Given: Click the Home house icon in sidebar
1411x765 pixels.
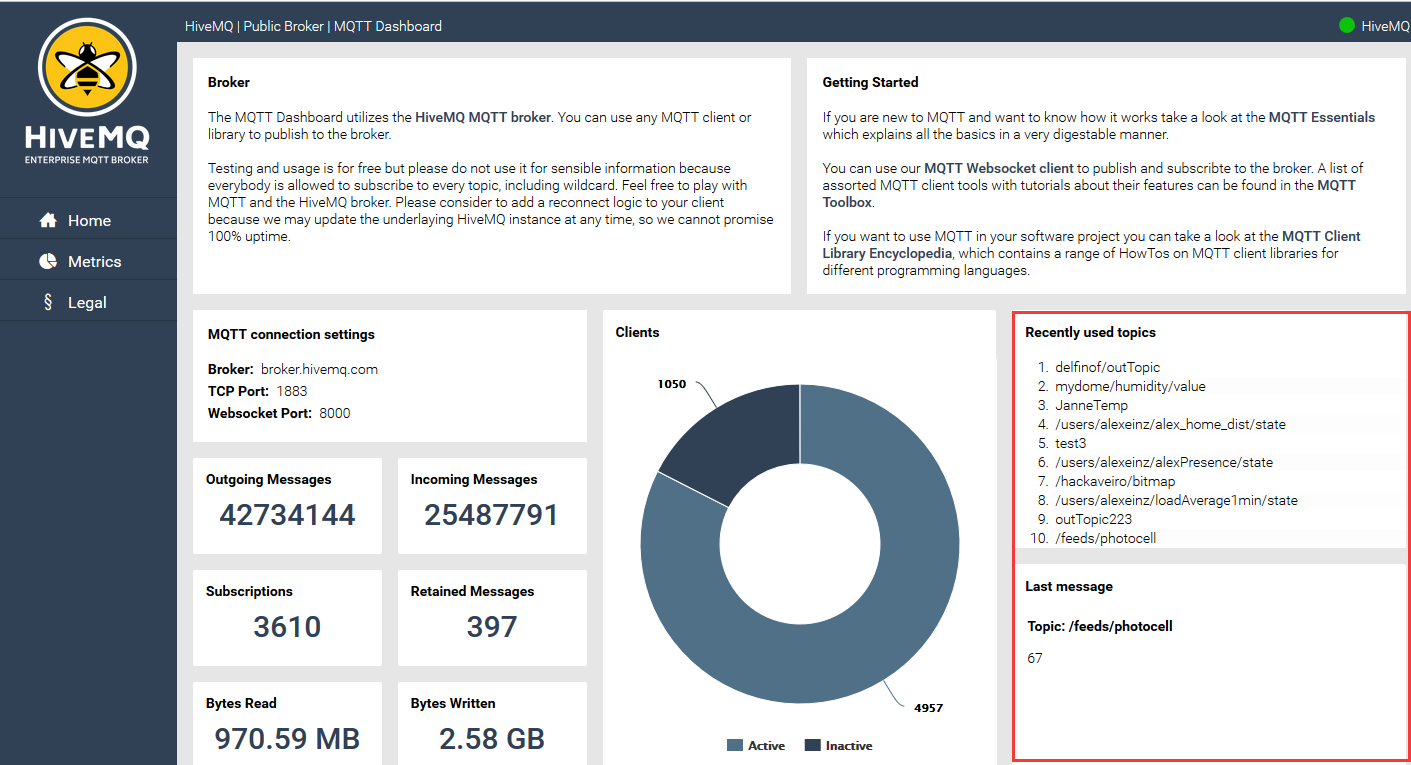Looking at the screenshot, I should [47, 220].
